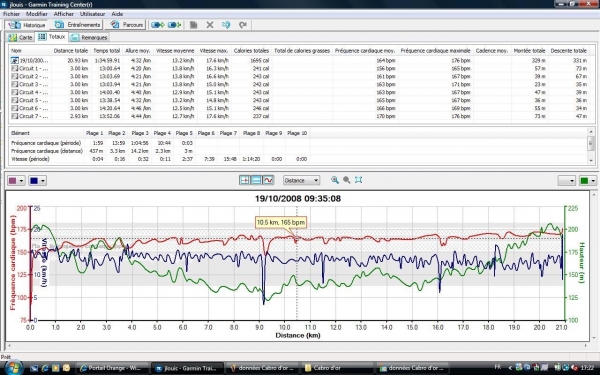This screenshot has height=375, width=600.
Task: Click the dark blue speed color swatch
Action: pos(38,181)
